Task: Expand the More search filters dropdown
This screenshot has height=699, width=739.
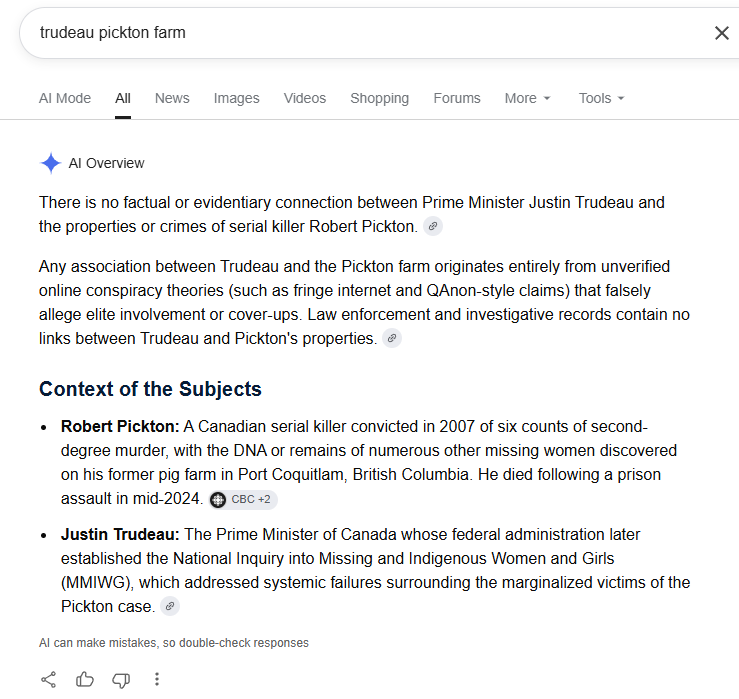Action: coord(527,98)
